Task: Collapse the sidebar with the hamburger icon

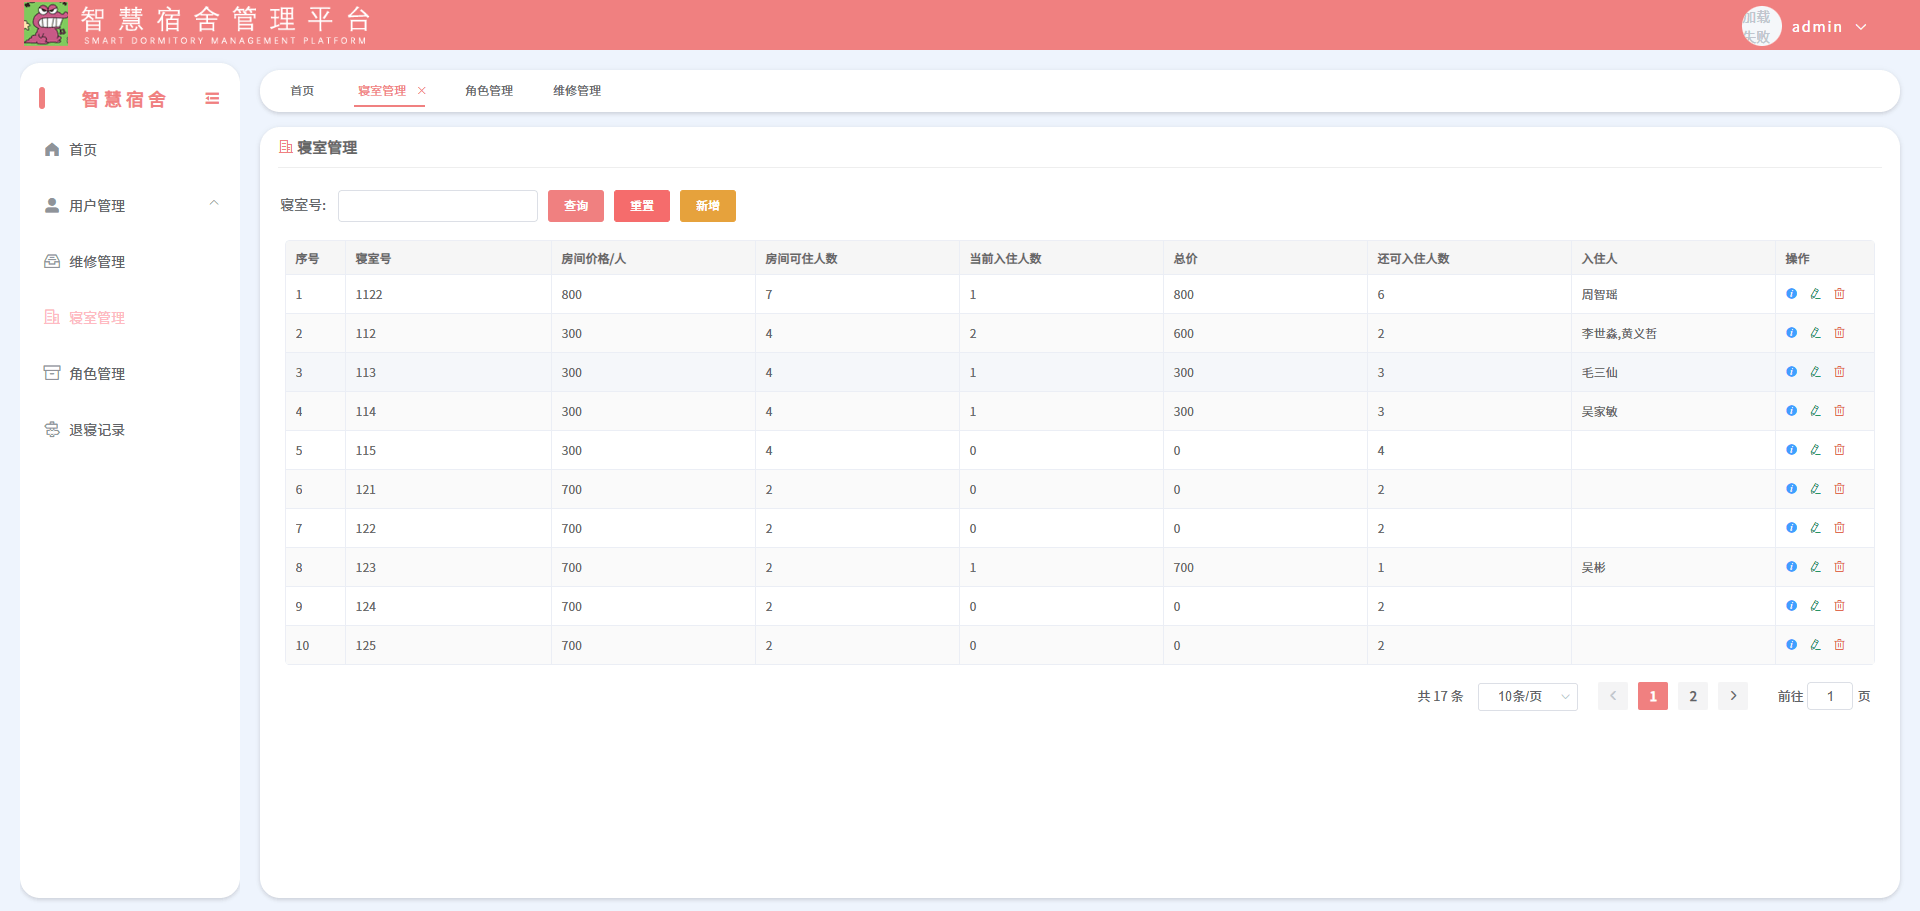Action: click(x=212, y=98)
